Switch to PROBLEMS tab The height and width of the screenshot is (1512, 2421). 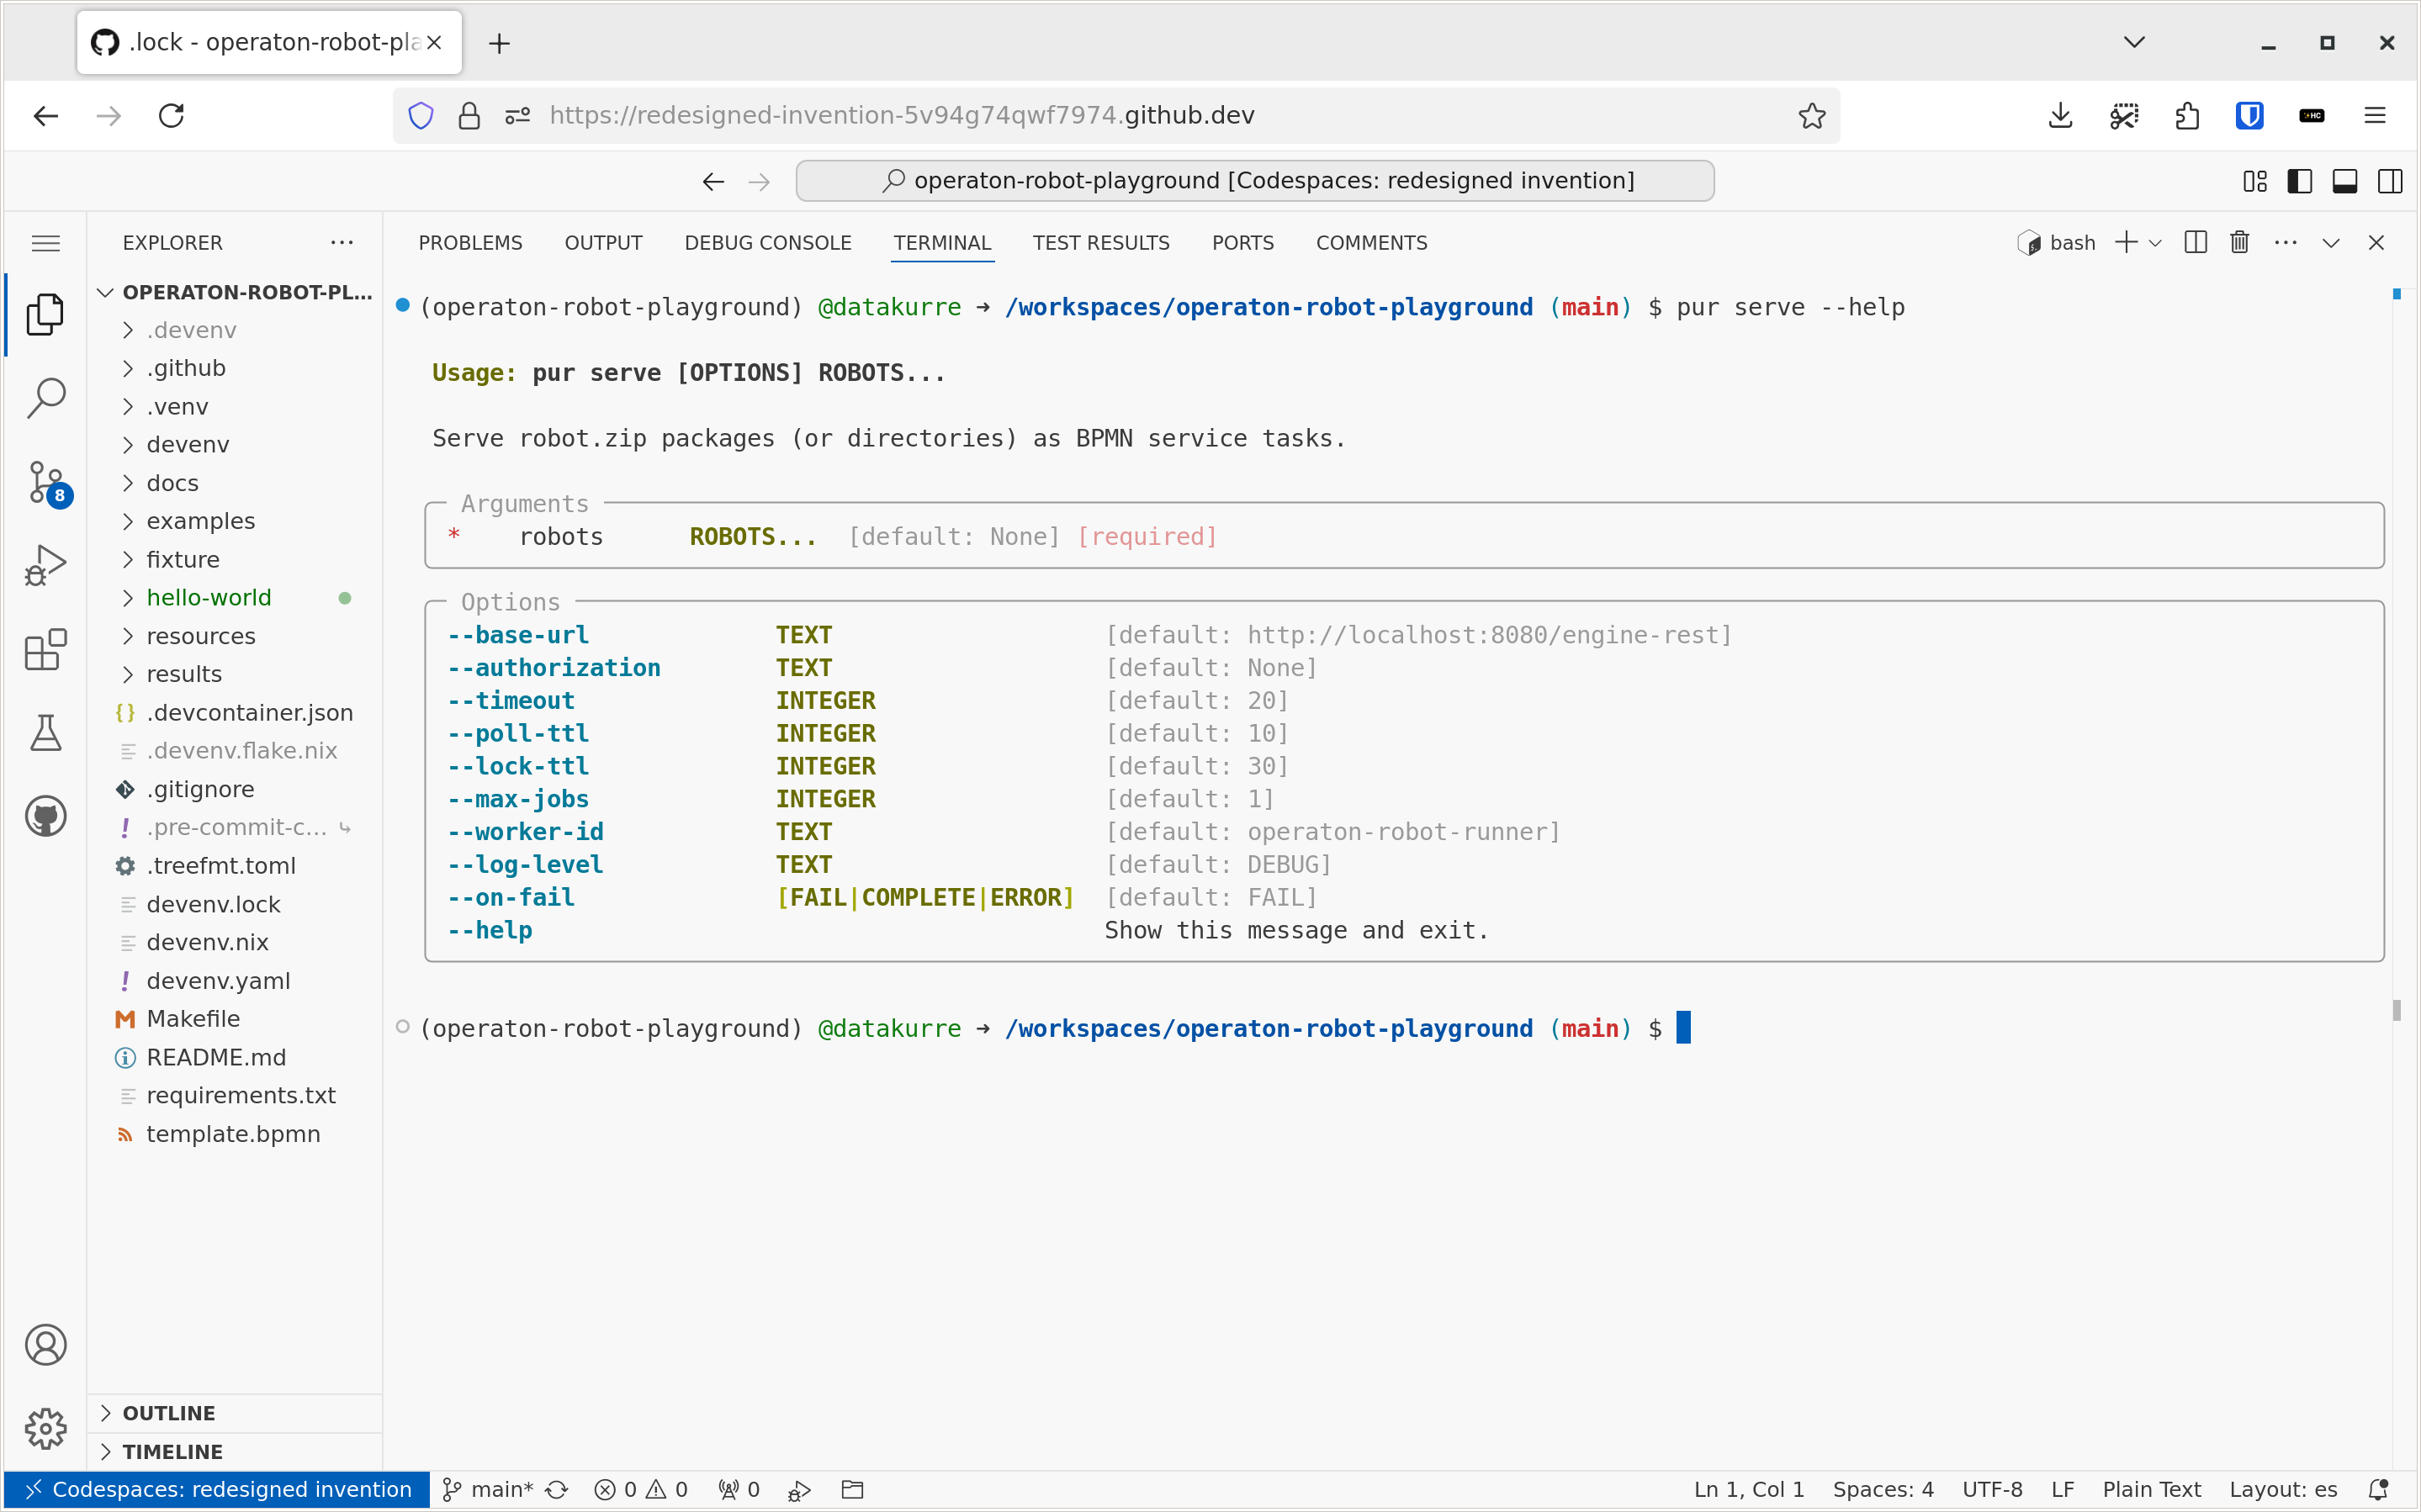[470, 243]
